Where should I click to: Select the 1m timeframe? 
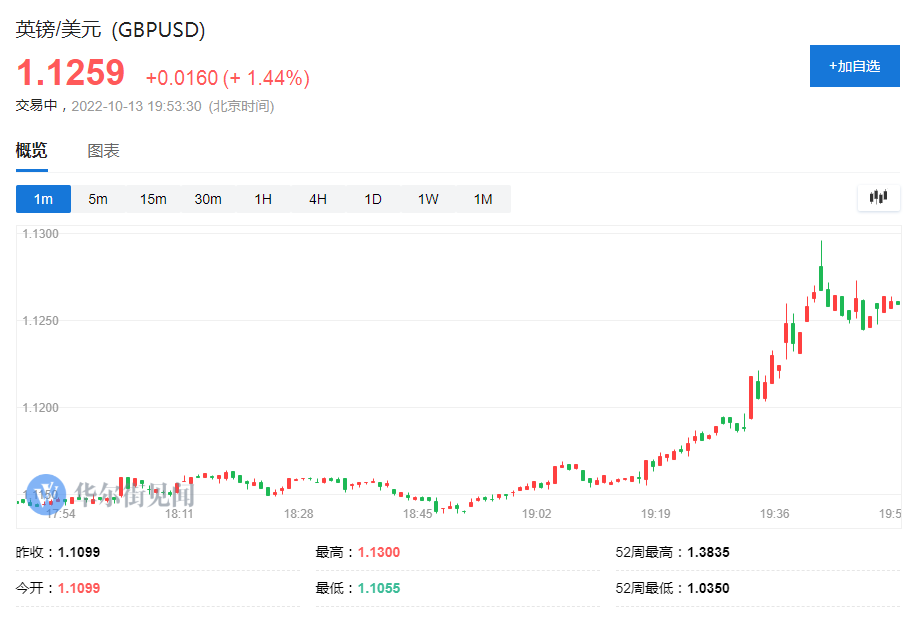(x=44, y=199)
